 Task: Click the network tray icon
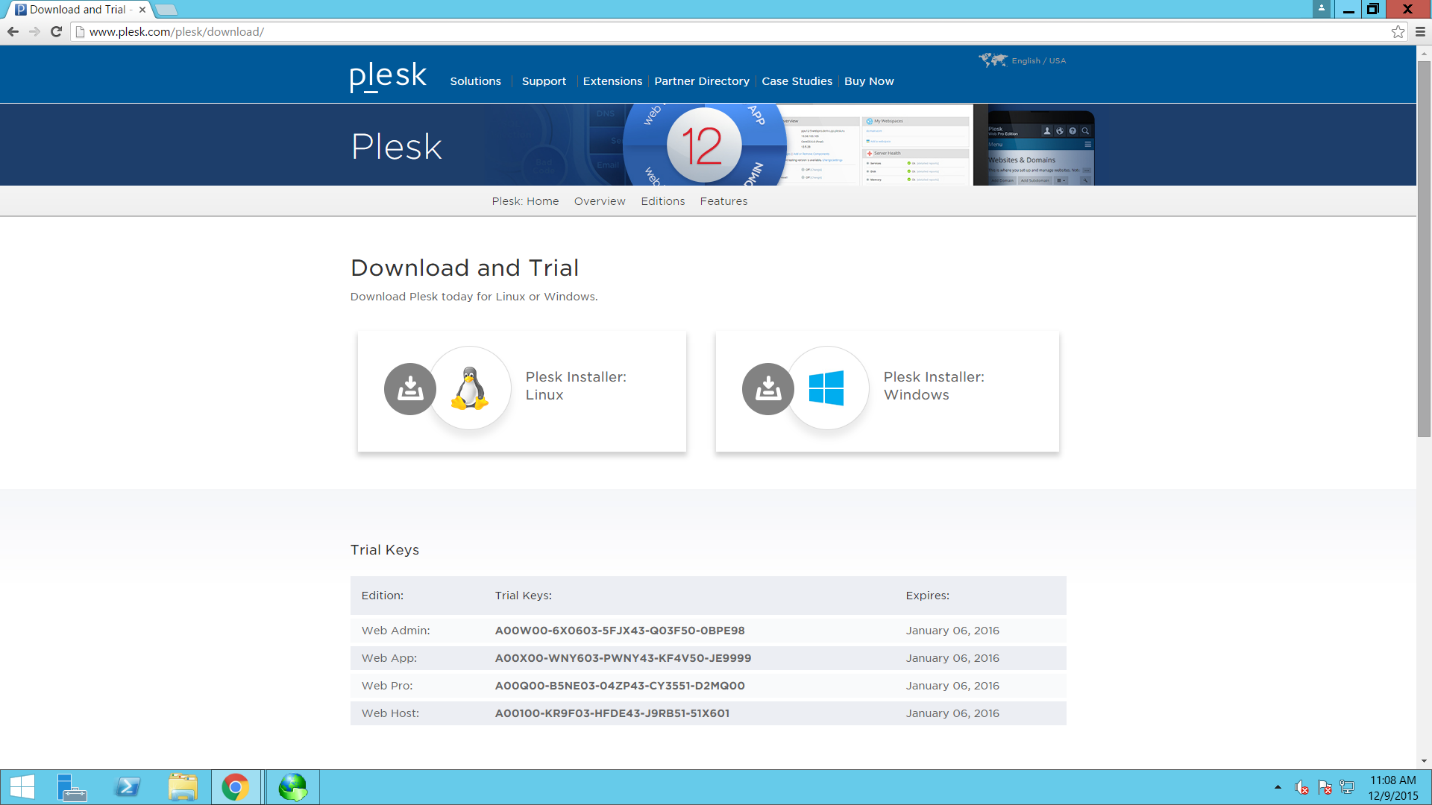click(1347, 788)
